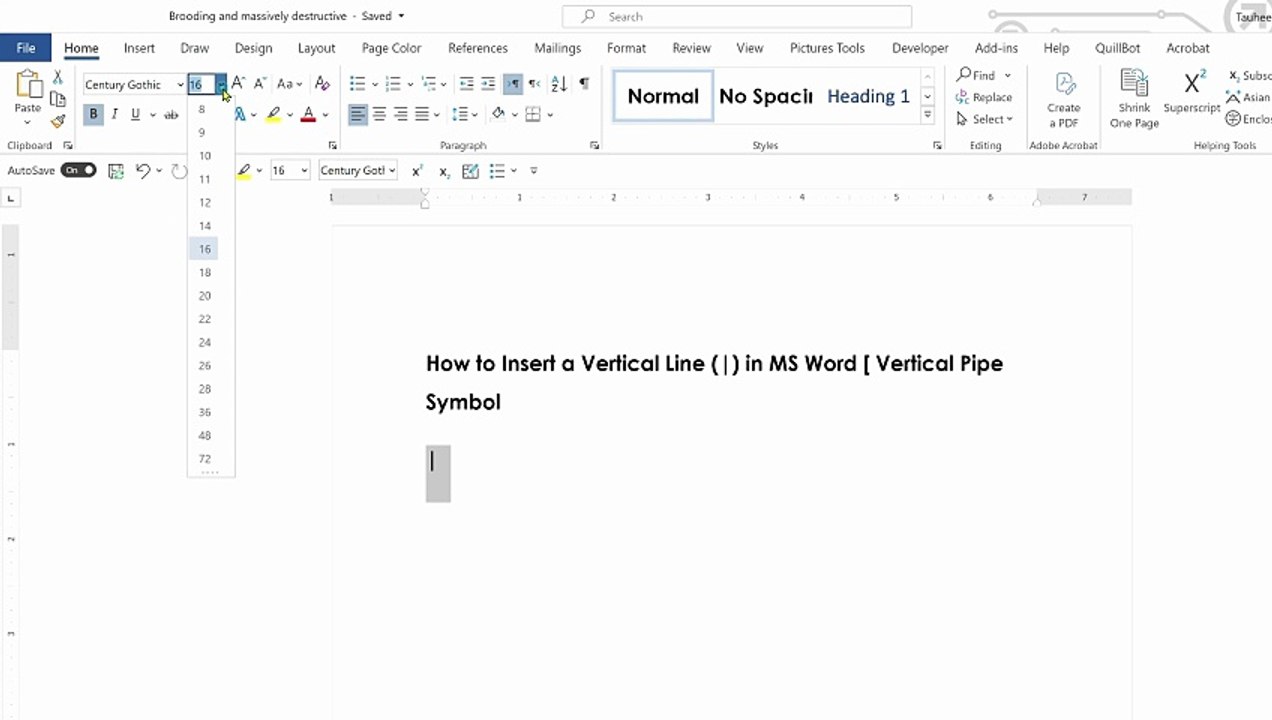Viewport: 1272px width, 720px height.
Task: Click the yellow Text Highlight Color button
Action: 273,115
